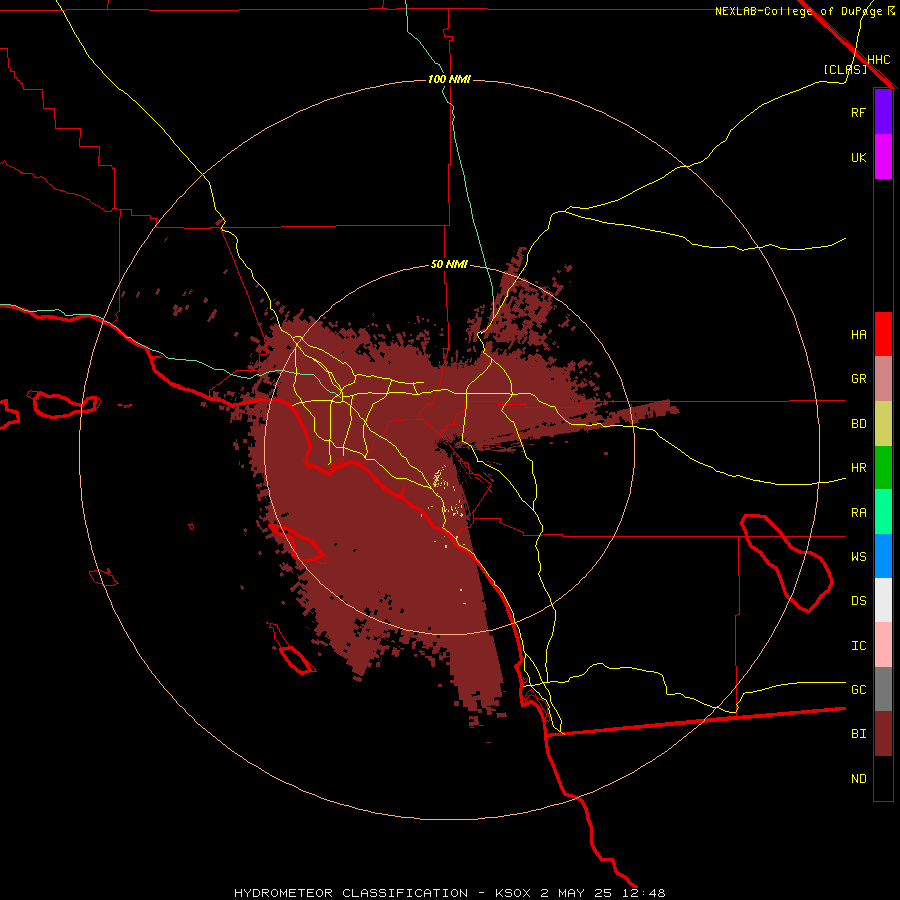Screen dimensions: 900x900
Task: Click the DS white legend swatch
Action: (883, 600)
